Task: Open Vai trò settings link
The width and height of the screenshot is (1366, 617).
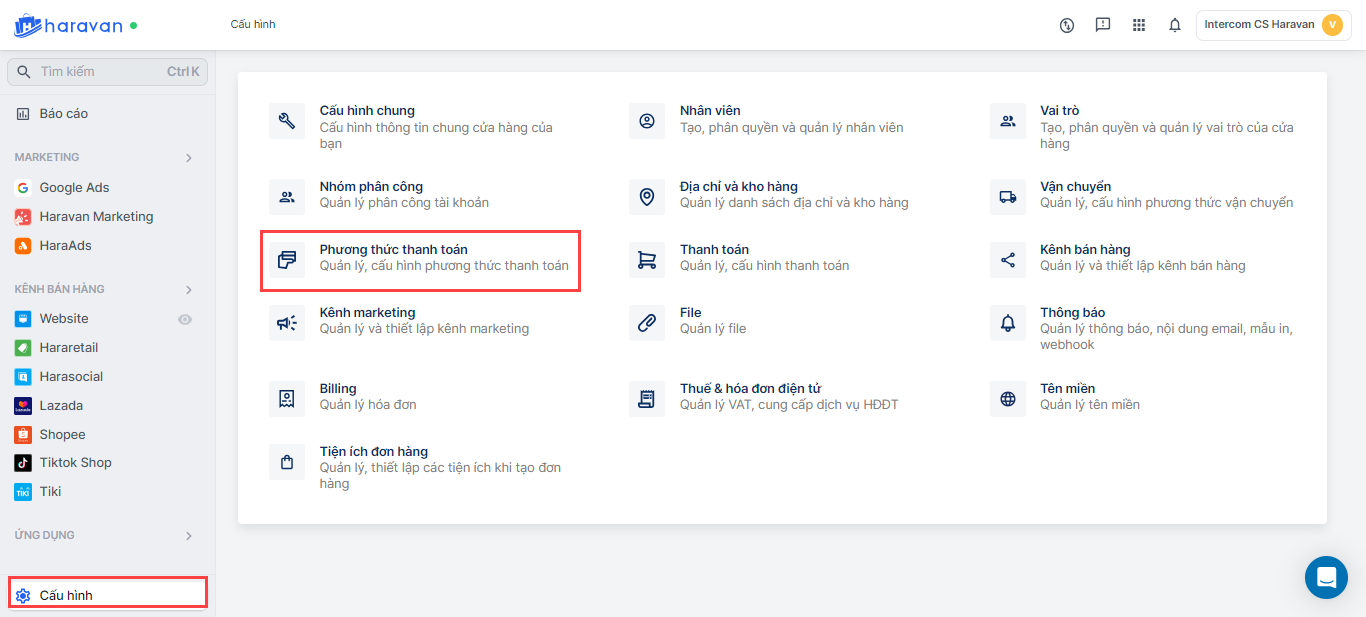Action: click(x=1059, y=111)
